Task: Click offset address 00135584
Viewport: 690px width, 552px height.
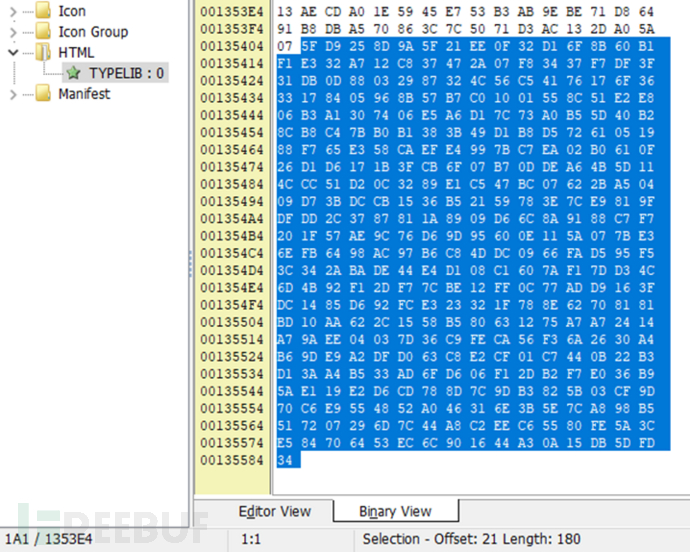Action: coord(232,460)
